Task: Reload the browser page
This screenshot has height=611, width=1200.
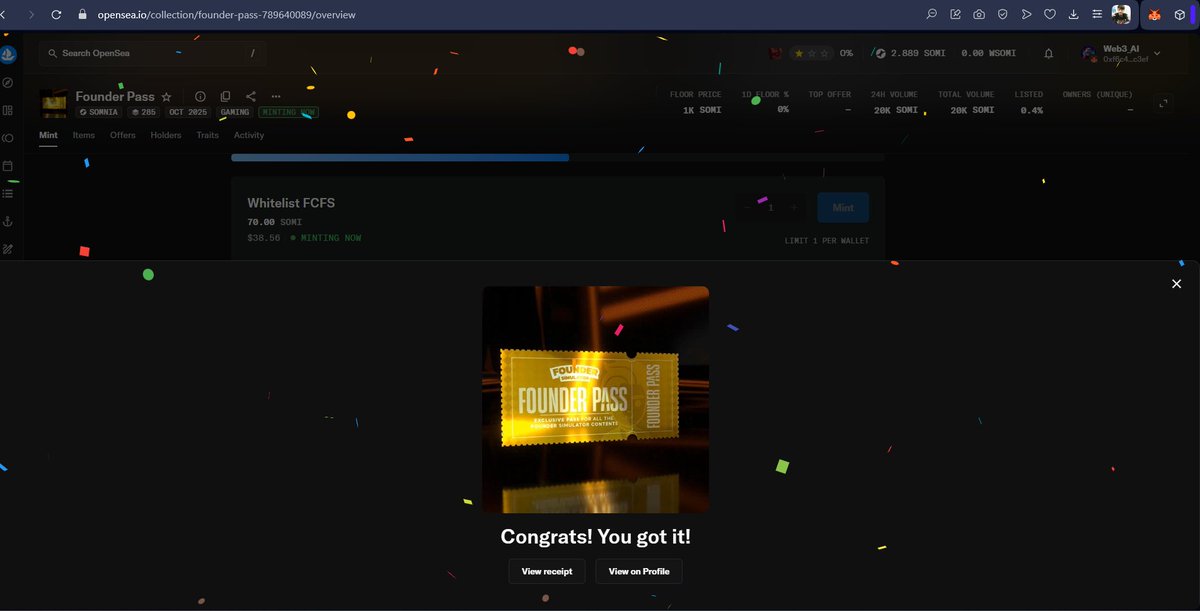Action: 56,14
